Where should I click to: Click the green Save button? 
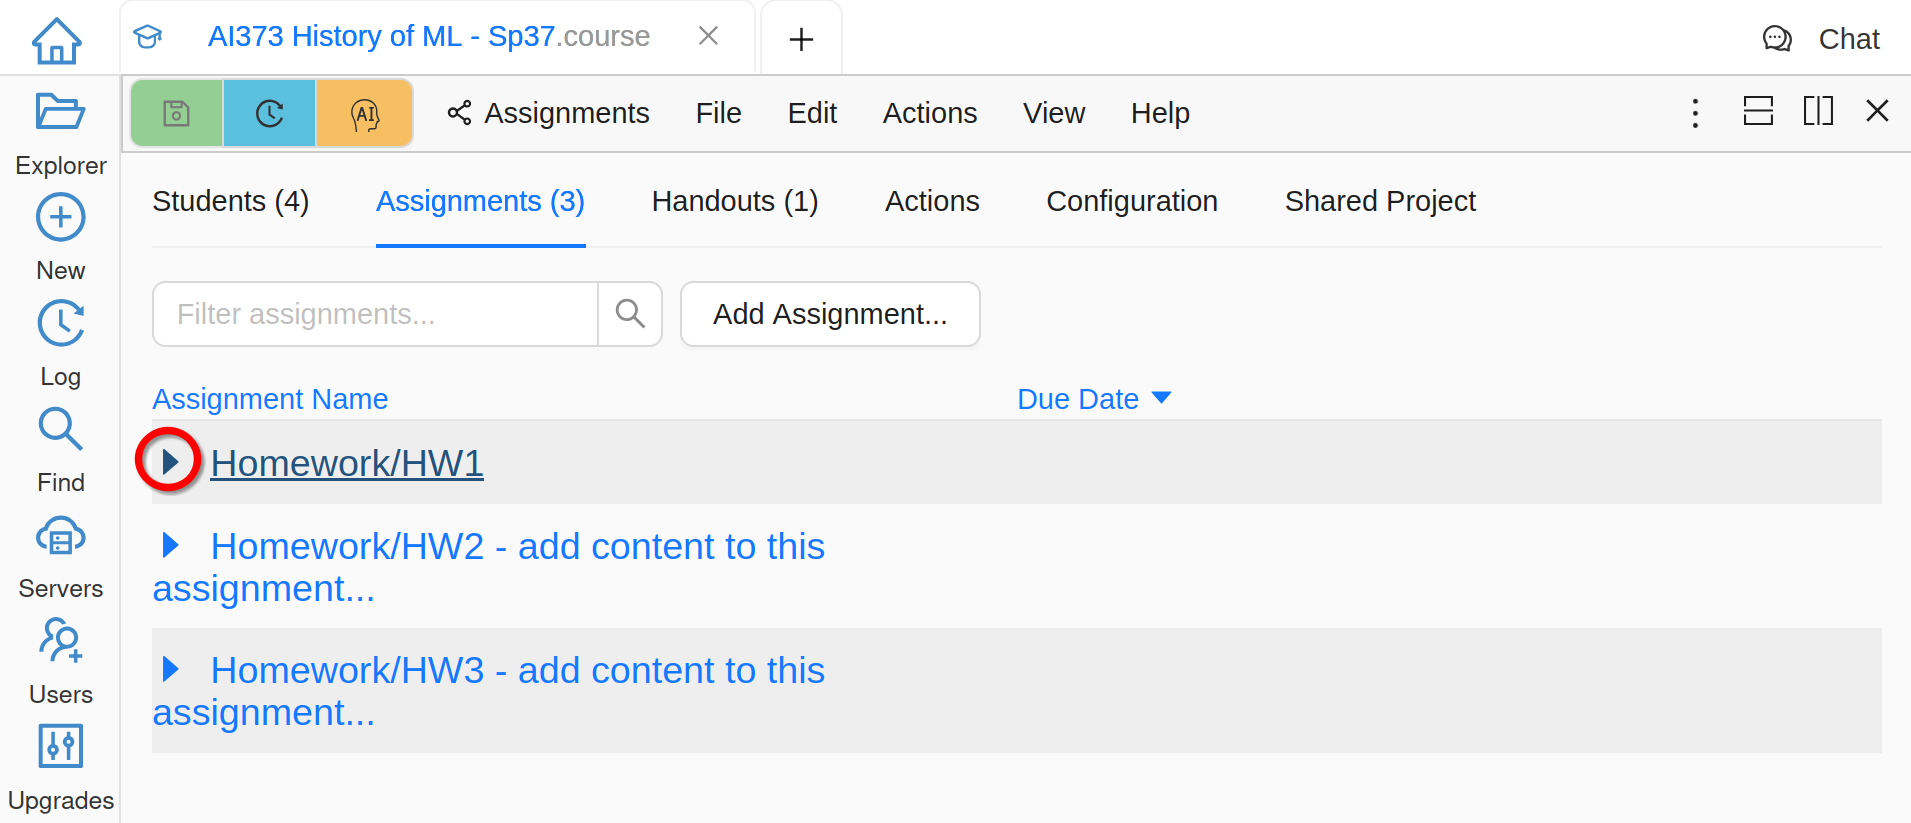pyautogui.click(x=177, y=114)
